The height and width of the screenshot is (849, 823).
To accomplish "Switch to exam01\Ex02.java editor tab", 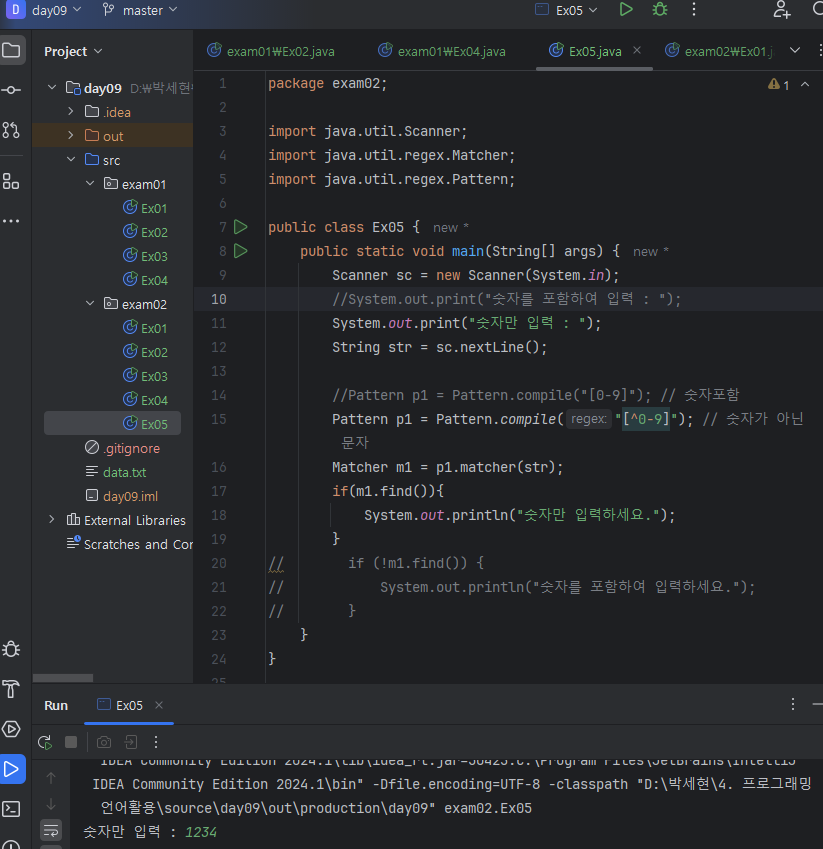I will click(x=271, y=51).
